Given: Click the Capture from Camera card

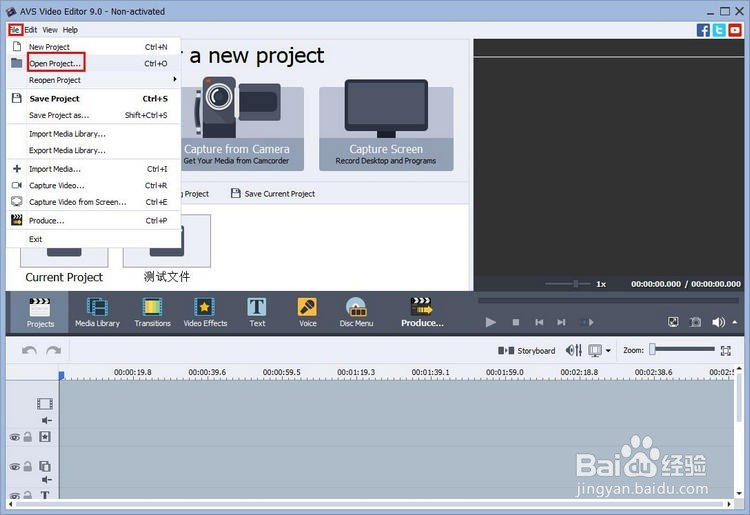Looking at the screenshot, I should 242,125.
